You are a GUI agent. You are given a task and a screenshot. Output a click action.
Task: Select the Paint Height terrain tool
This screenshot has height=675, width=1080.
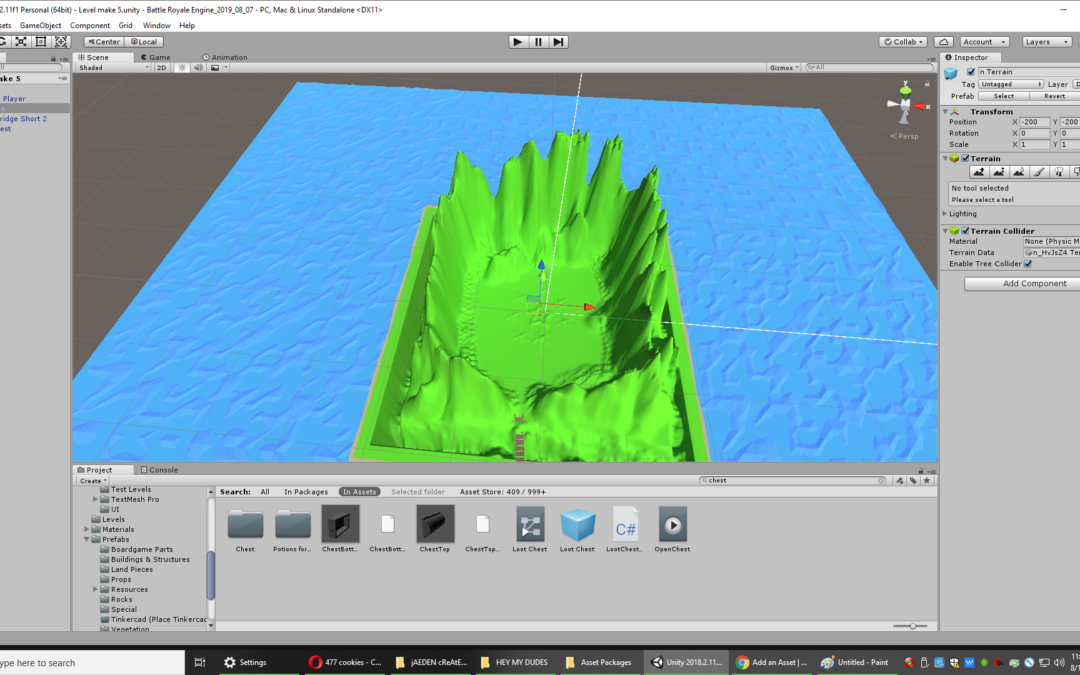pyautogui.click(x=999, y=172)
